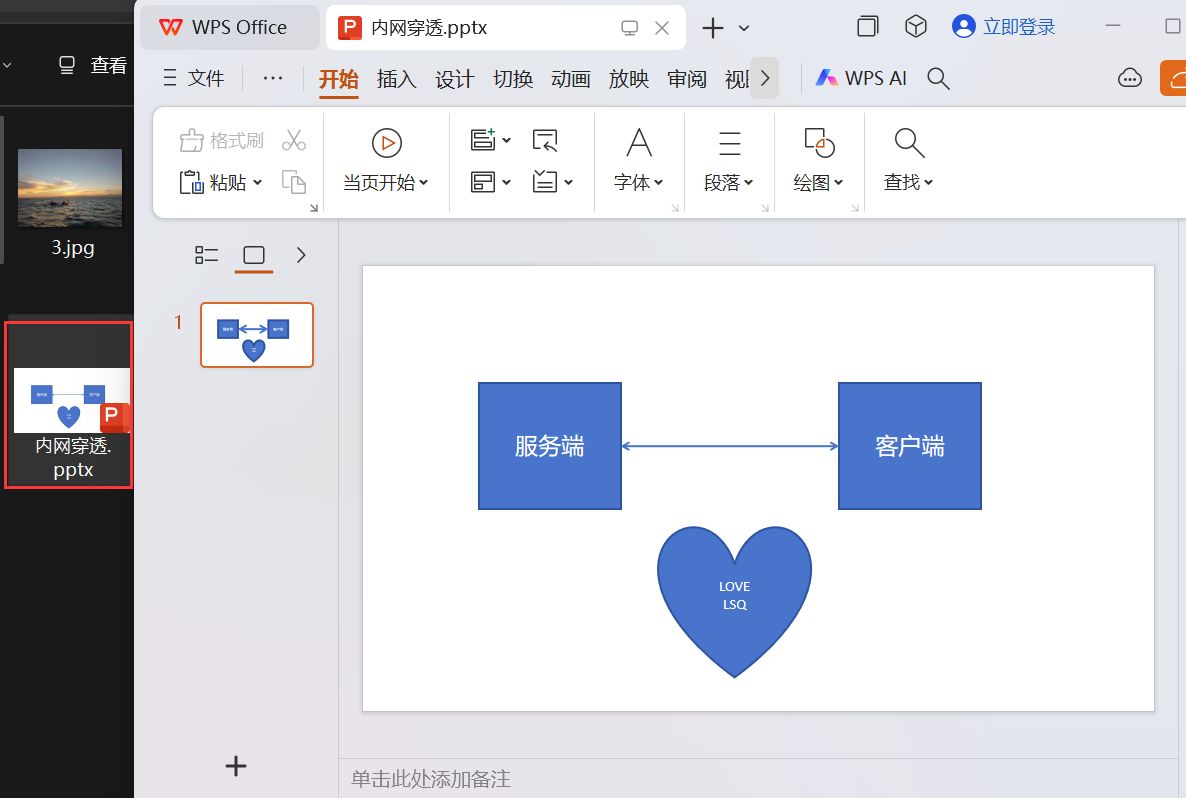Click the 查找 find icon
Viewport: 1186px width, 798px height.
tap(906, 142)
